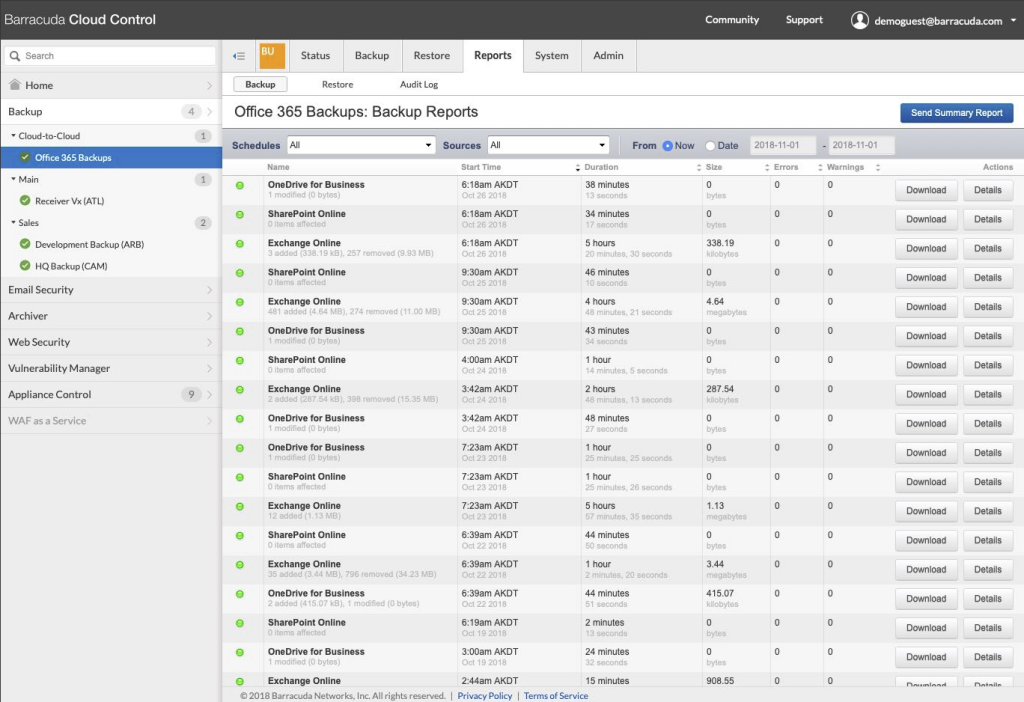Collapse the sidebar with the toggle icon
Screen dimensions: 1024x702
pyautogui.click(x=239, y=56)
